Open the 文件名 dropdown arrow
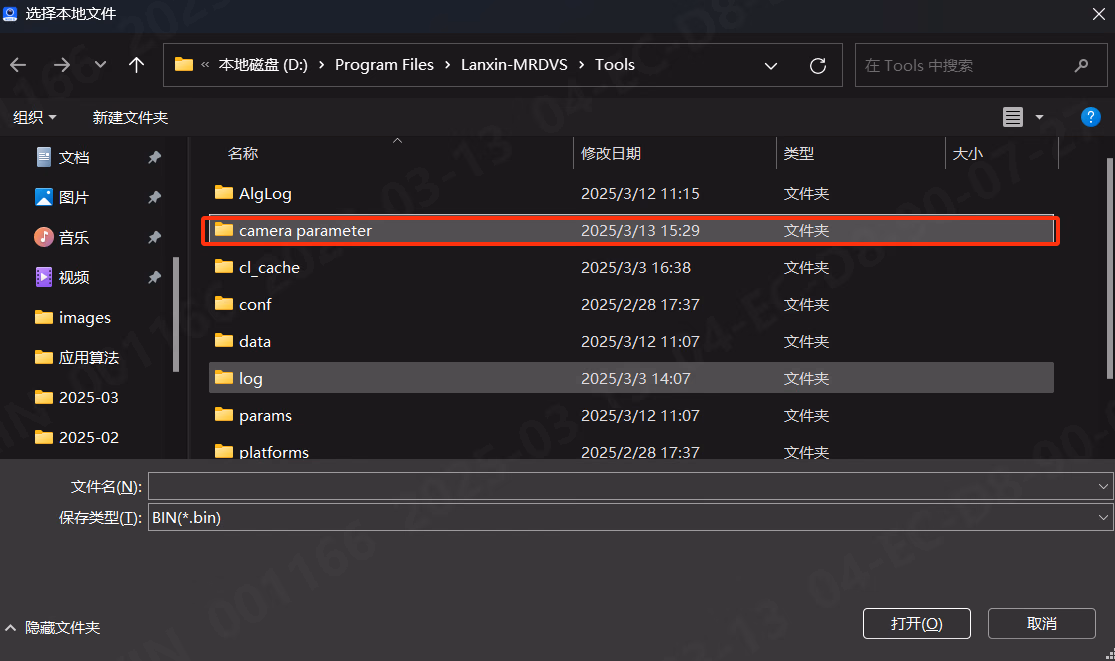Viewport: 1115px width, 661px height. pos(1104,487)
